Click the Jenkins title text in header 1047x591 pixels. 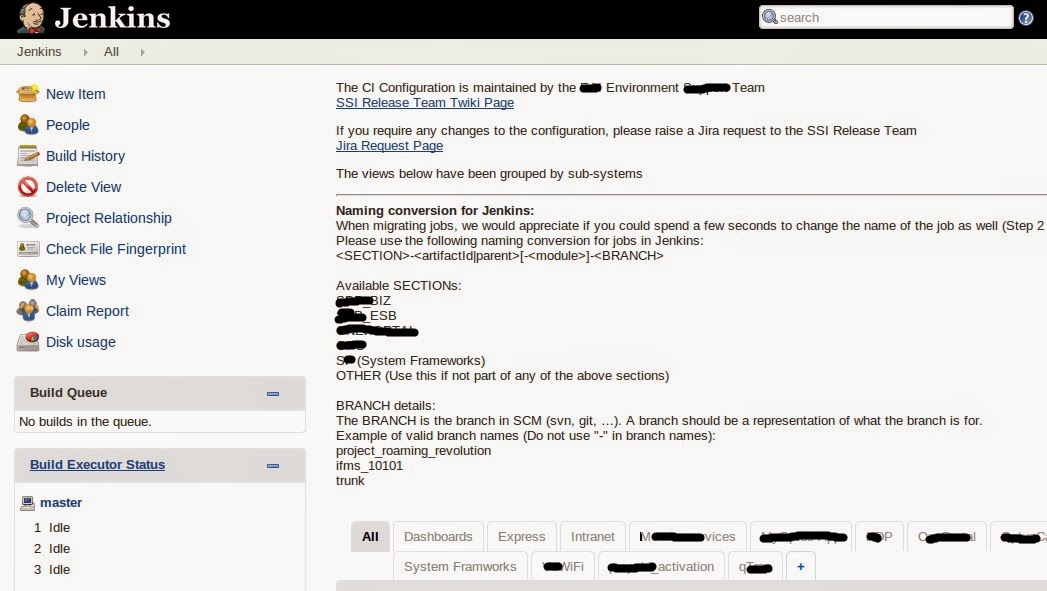coord(112,18)
